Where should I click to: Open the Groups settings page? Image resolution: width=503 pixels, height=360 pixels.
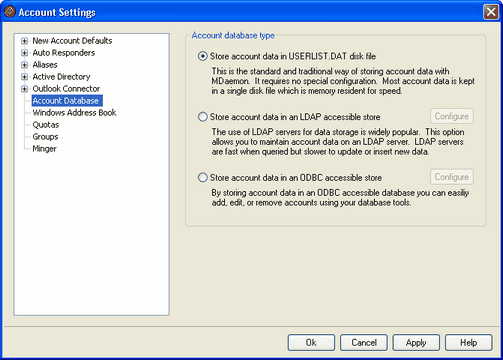[45, 137]
